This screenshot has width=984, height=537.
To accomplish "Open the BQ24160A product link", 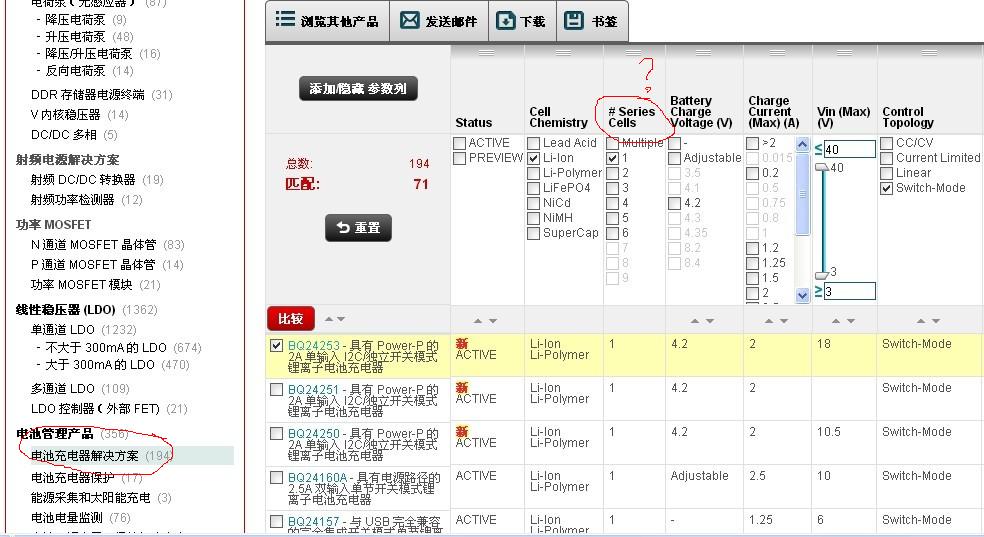I will tap(318, 477).
